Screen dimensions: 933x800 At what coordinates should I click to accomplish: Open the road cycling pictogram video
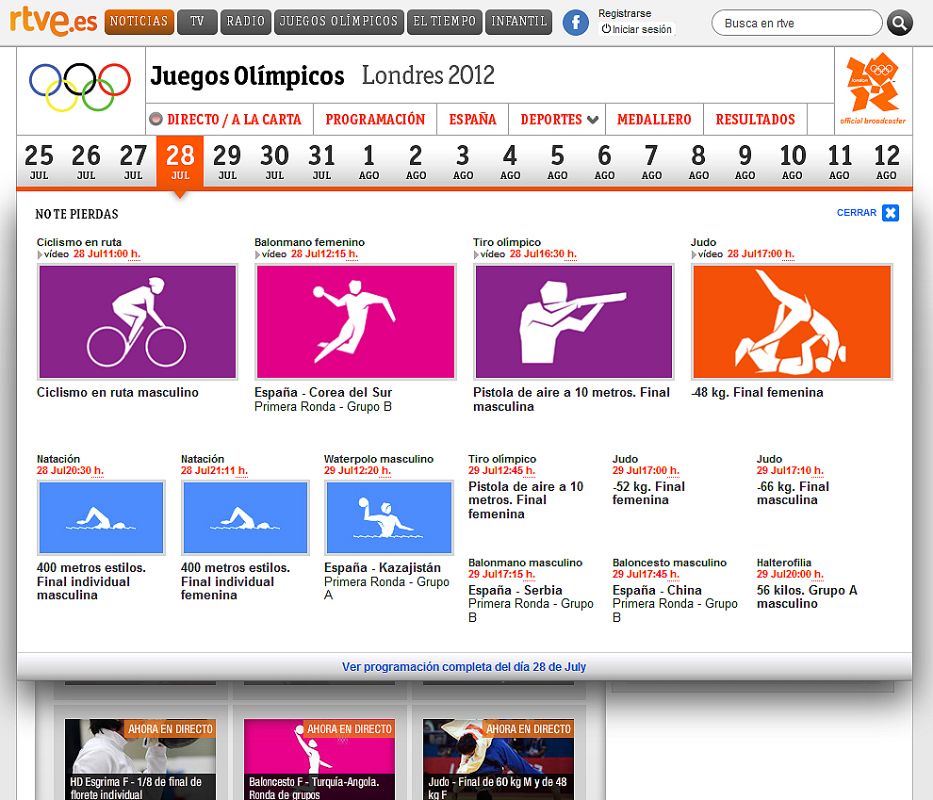137,322
